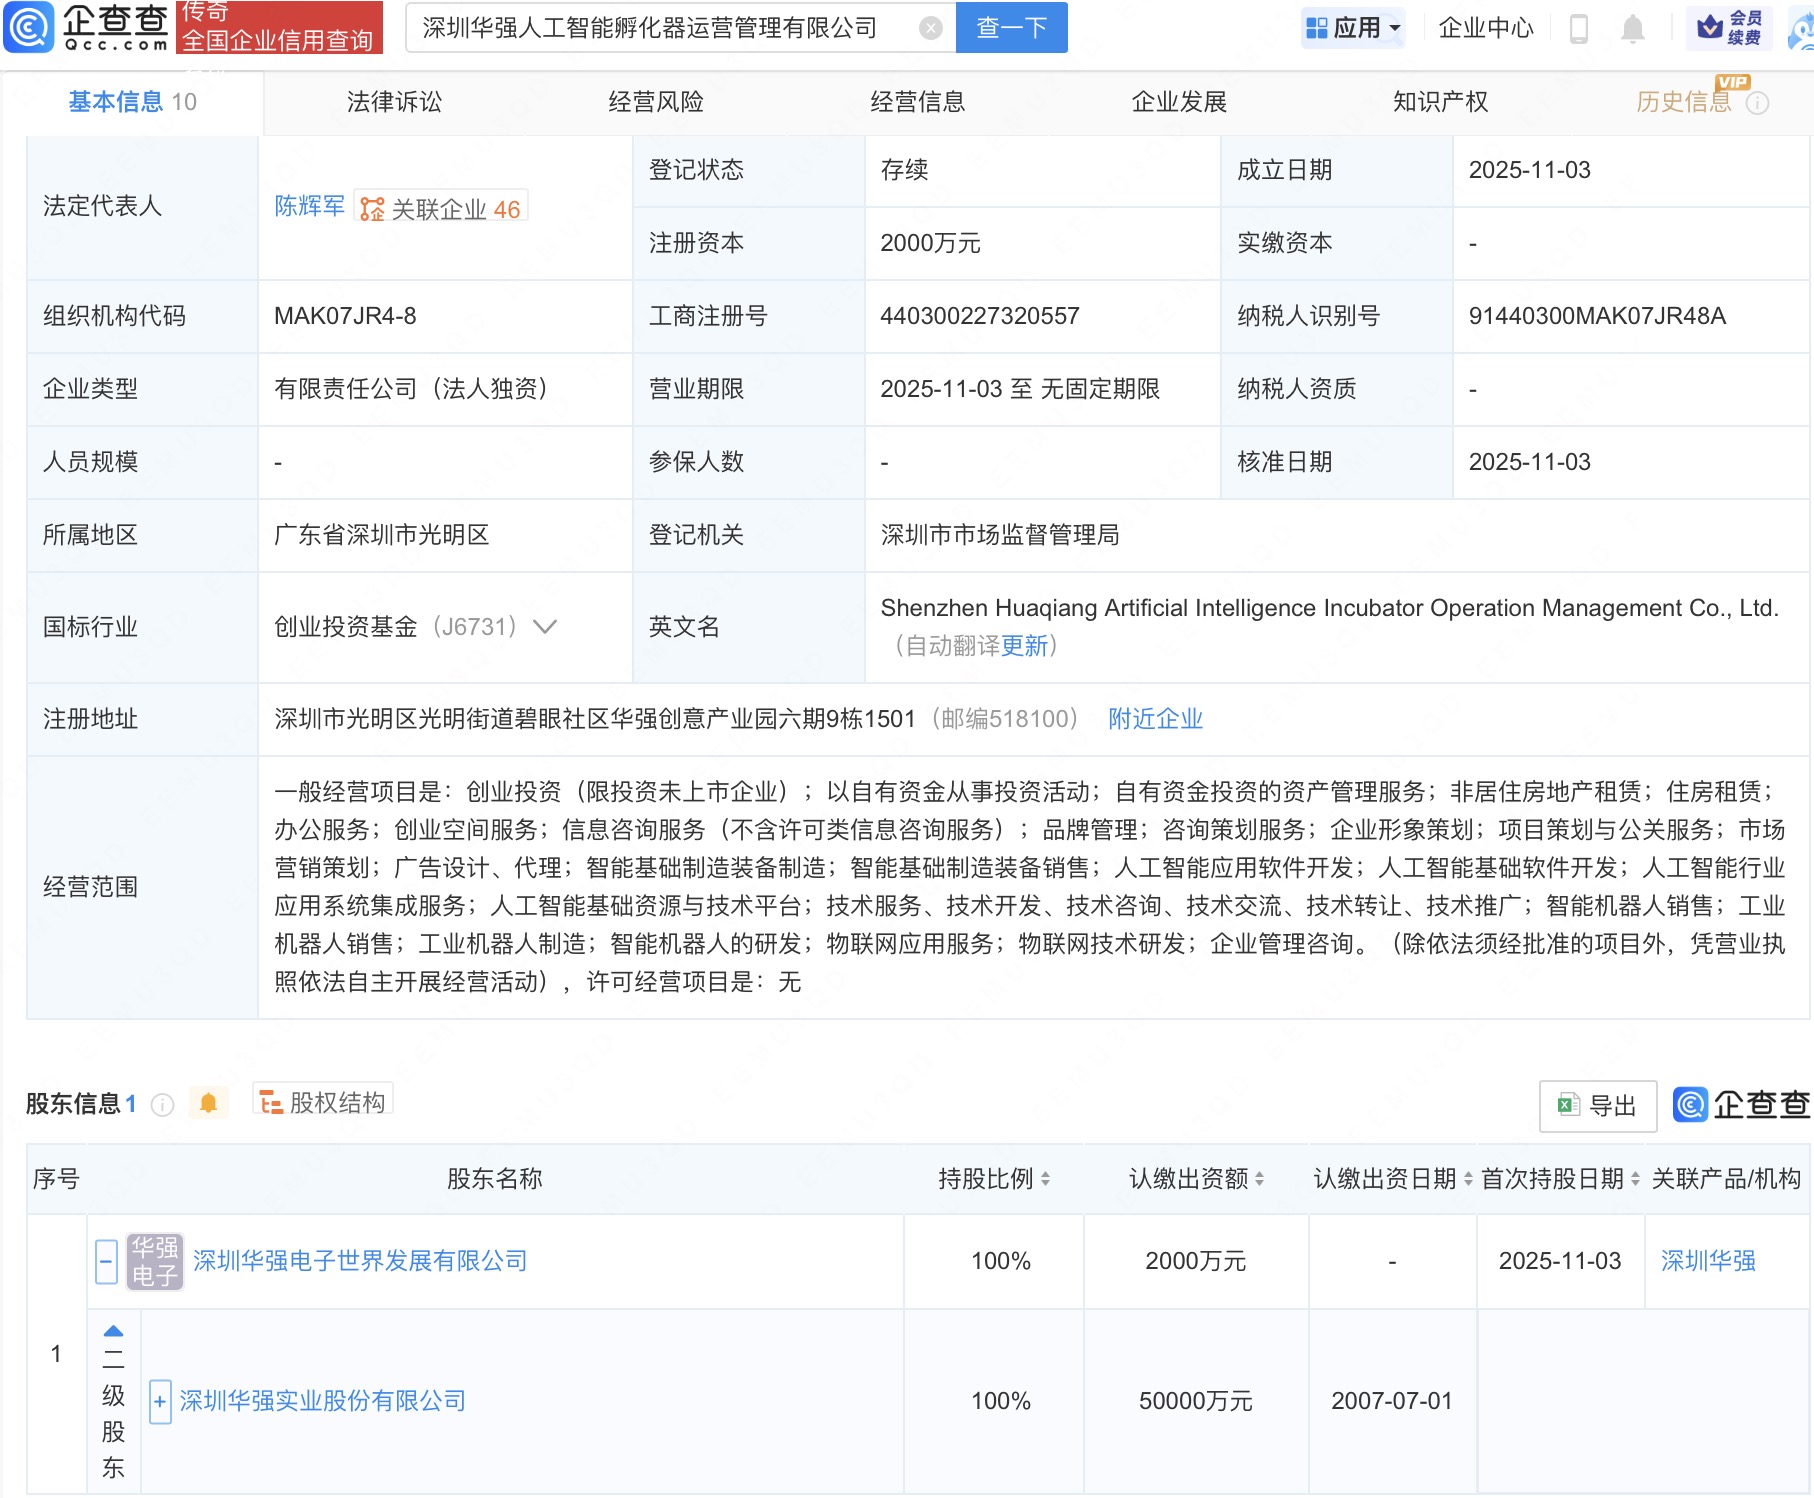Viewport: 1814px width, 1498px height.
Task: Switch to the 知识产权 tab
Action: [x=1440, y=102]
